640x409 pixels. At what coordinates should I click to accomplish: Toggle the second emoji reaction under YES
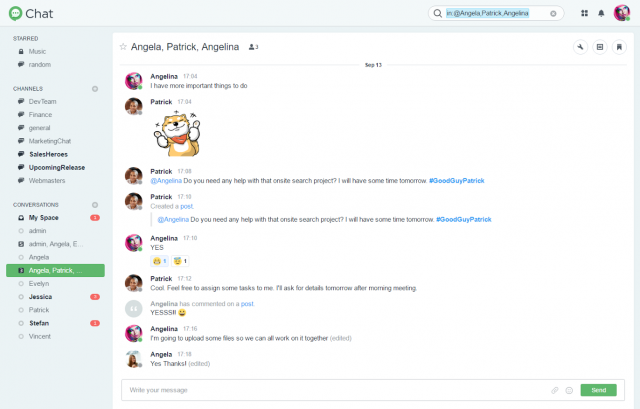tap(180, 260)
